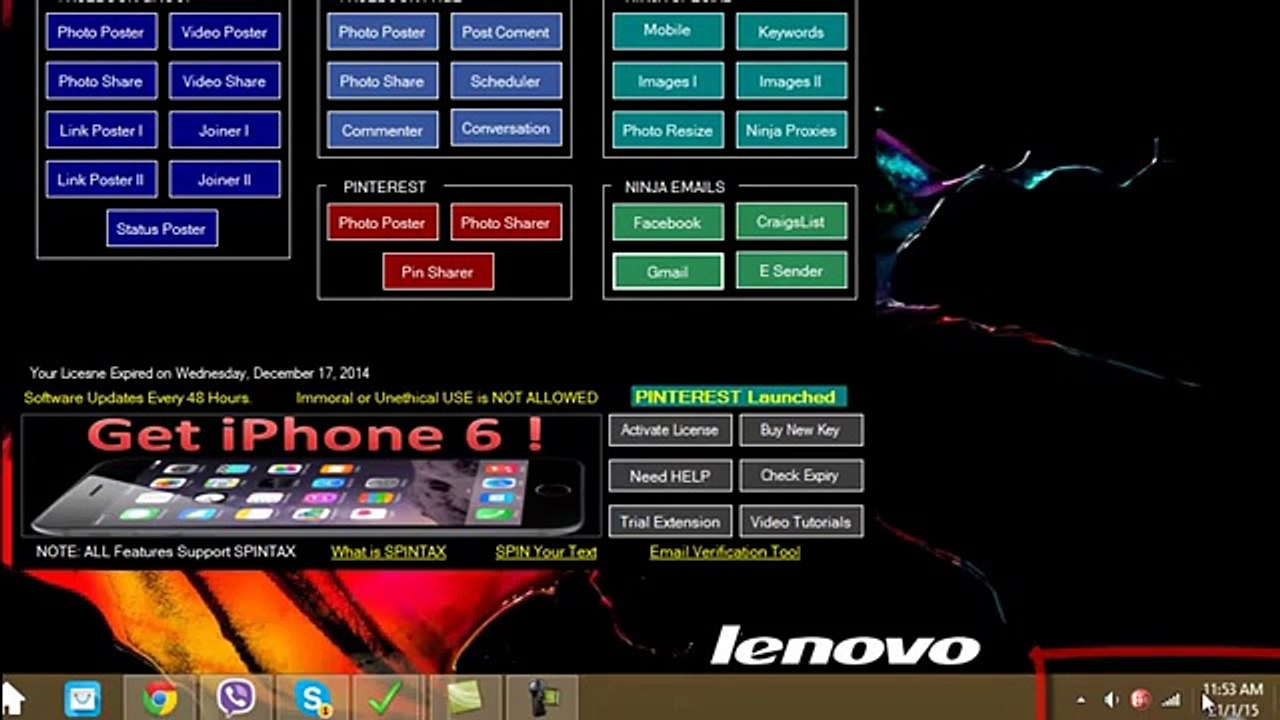Image resolution: width=1280 pixels, height=720 pixels.
Task: Click the PINTEREST Launched notice
Action: pyautogui.click(x=739, y=397)
